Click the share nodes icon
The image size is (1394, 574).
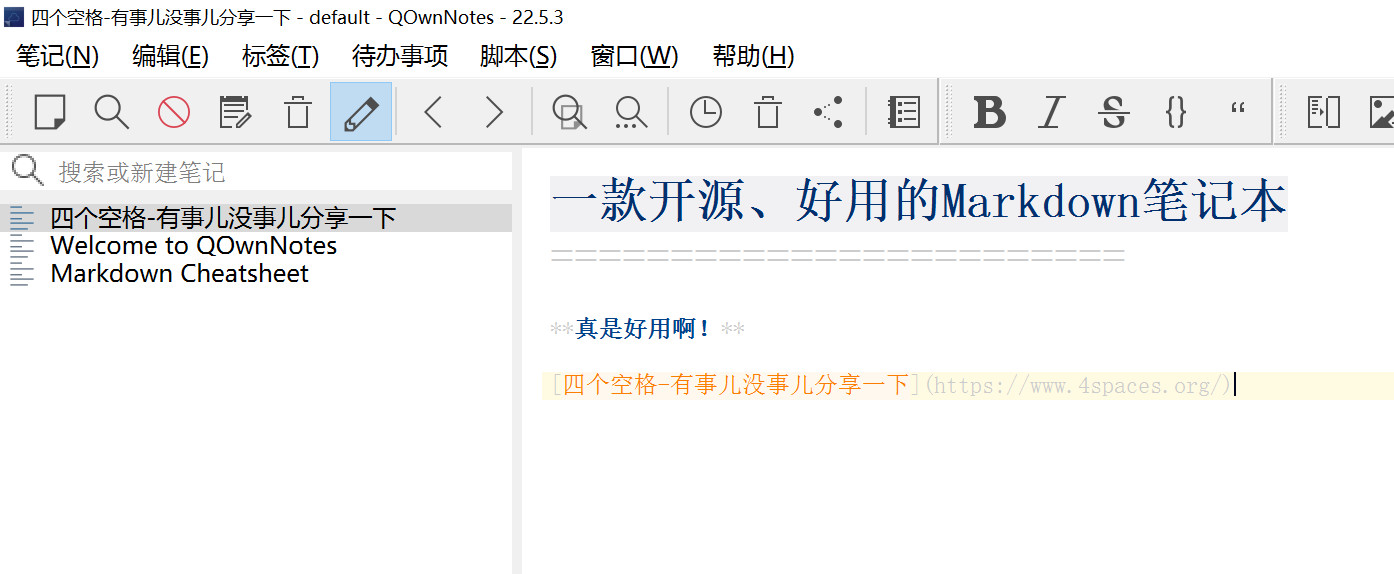click(828, 112)
